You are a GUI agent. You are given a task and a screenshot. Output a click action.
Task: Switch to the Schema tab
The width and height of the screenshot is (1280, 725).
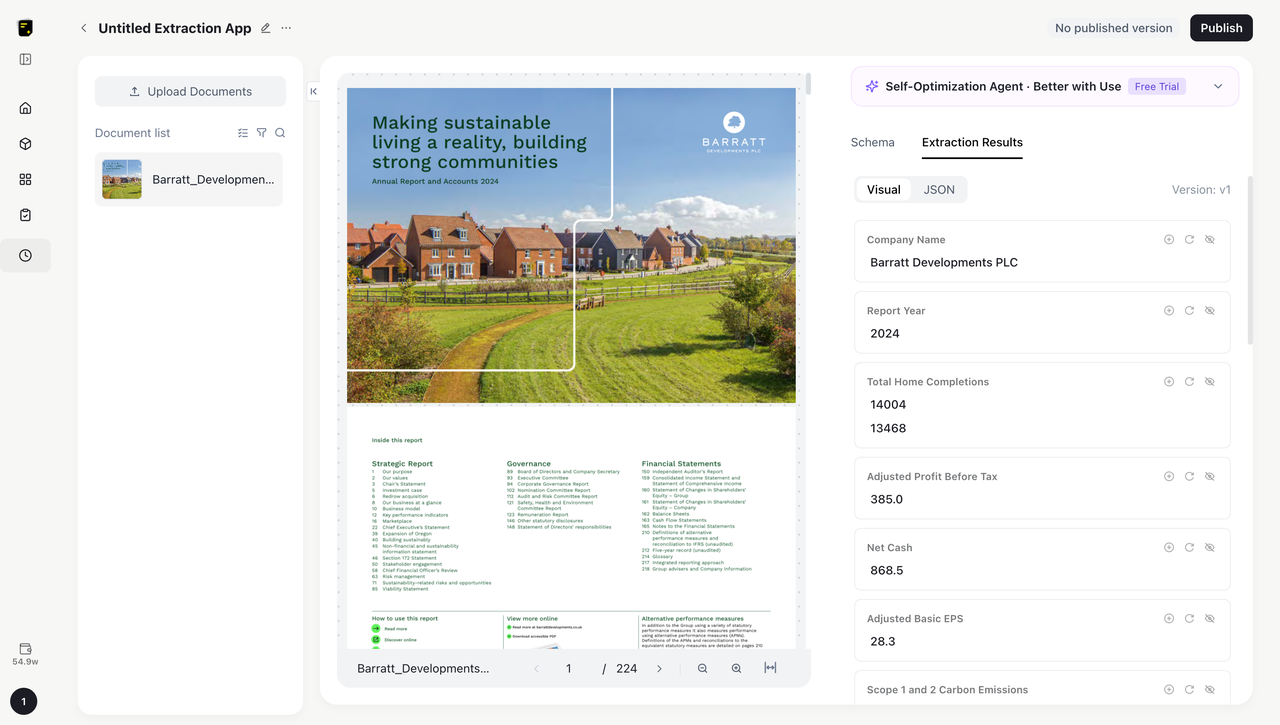point(873,142)
